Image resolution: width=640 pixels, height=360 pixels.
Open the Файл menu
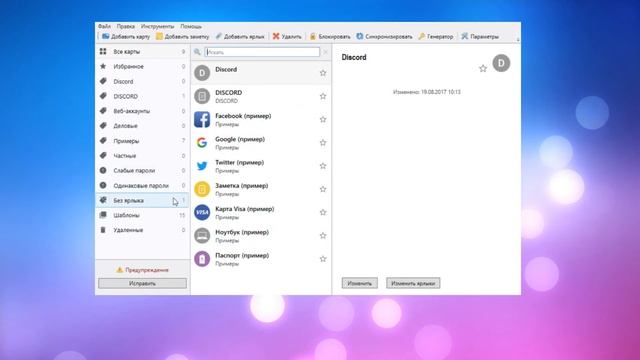coord(104,26)
